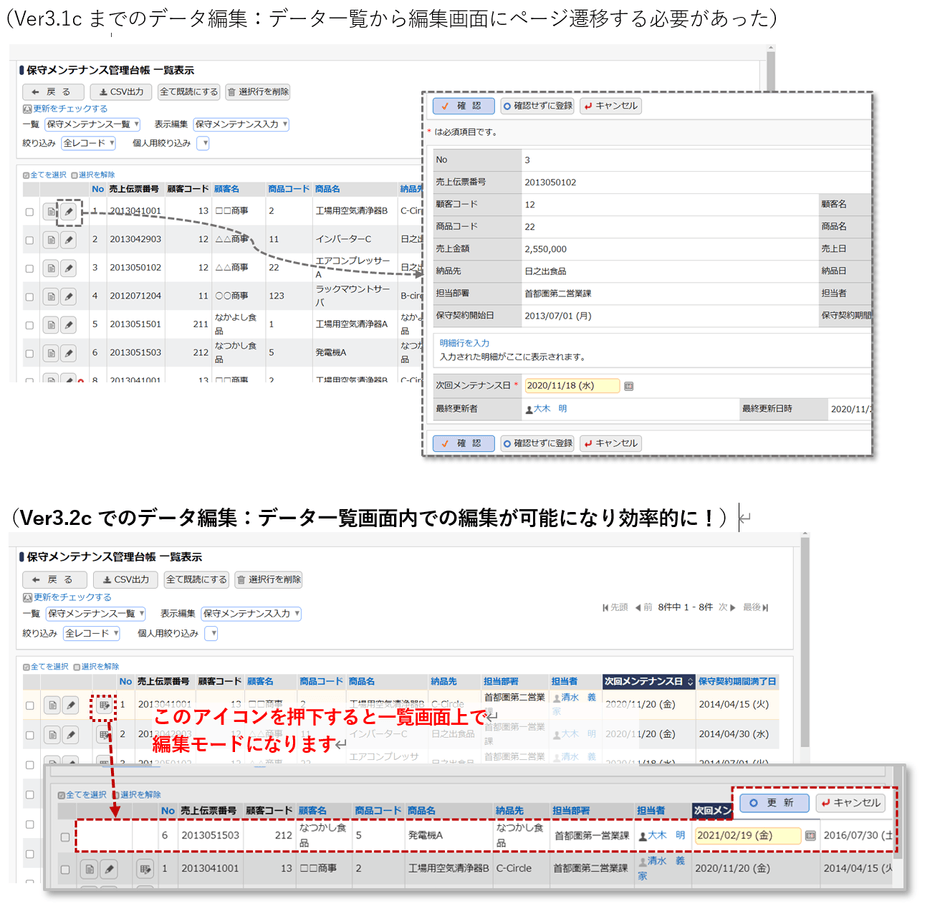Expand the 絞り込み 全レコード filter dropdown

(x=88, y=142)
